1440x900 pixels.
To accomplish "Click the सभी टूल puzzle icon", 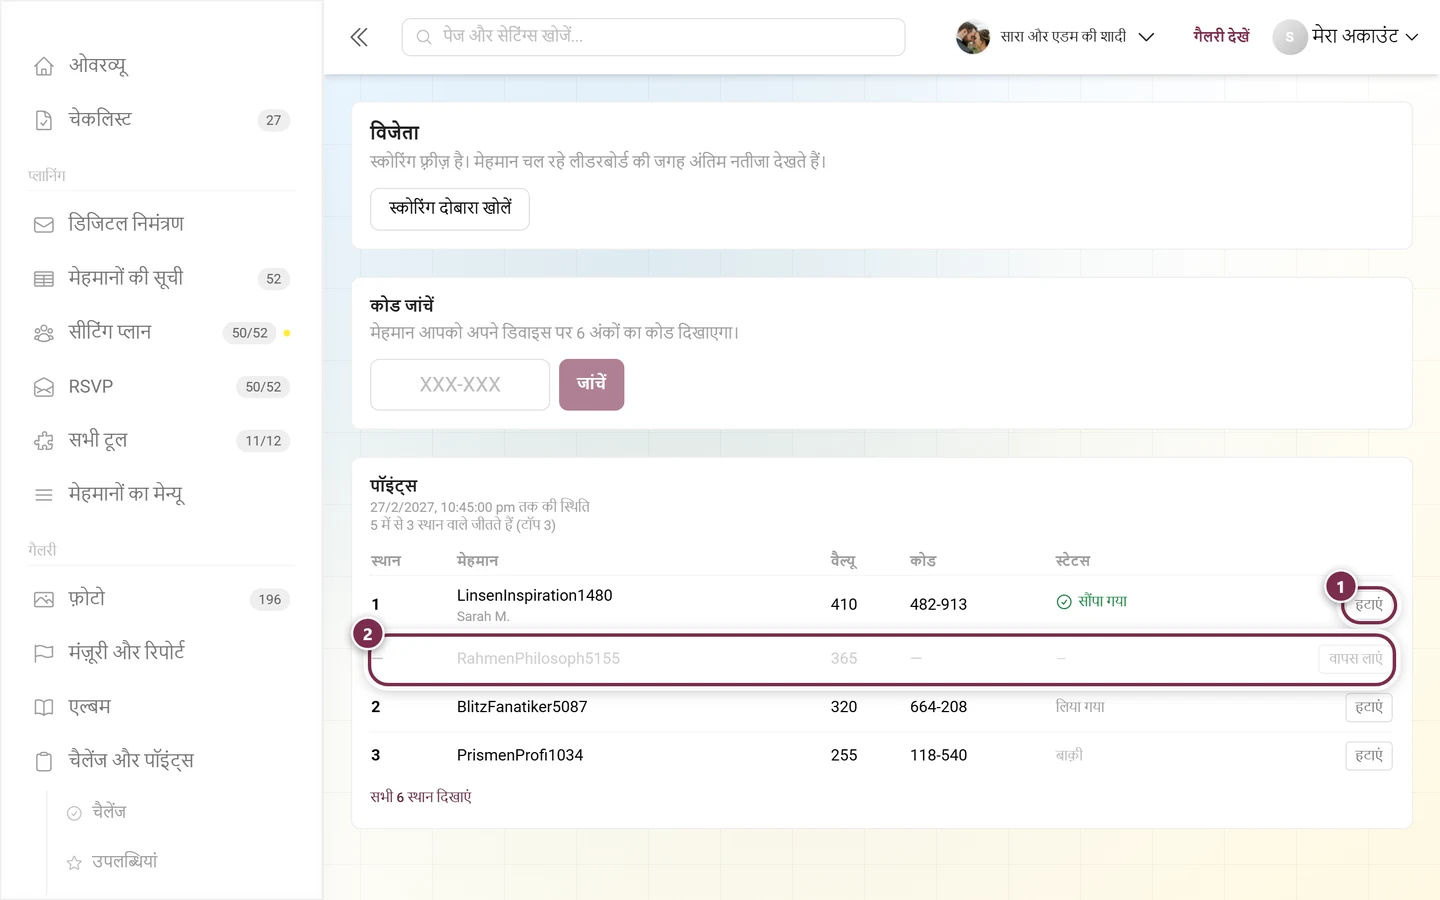I will [x=44, y=441].
